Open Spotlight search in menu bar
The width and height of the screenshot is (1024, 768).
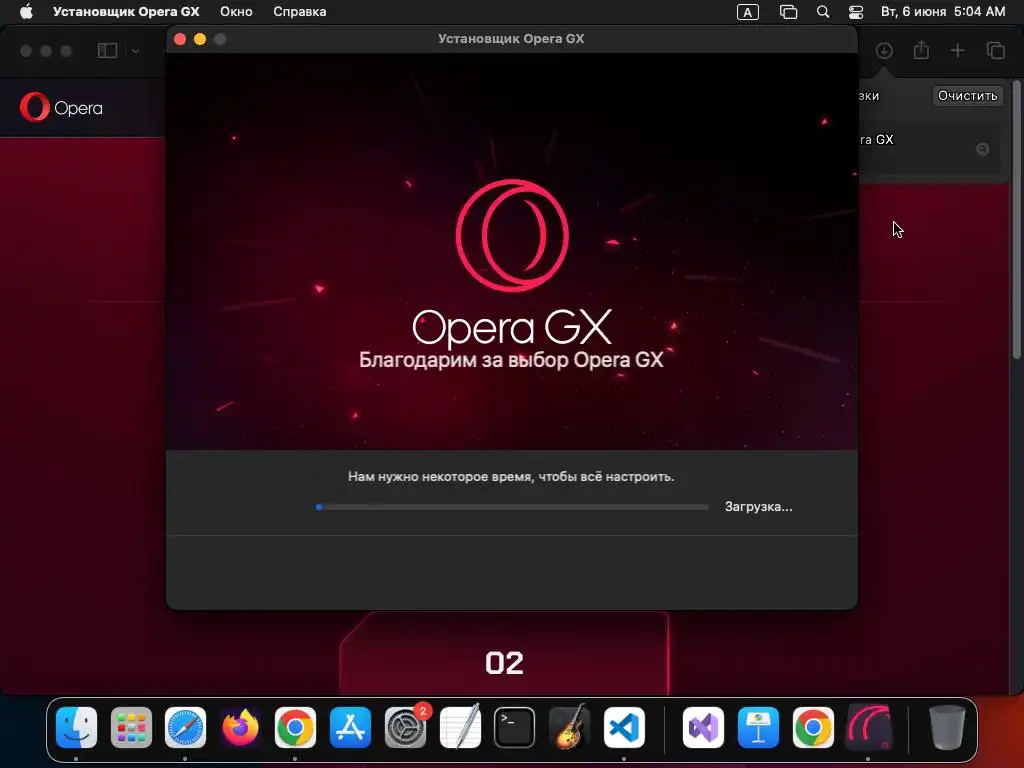823,12
